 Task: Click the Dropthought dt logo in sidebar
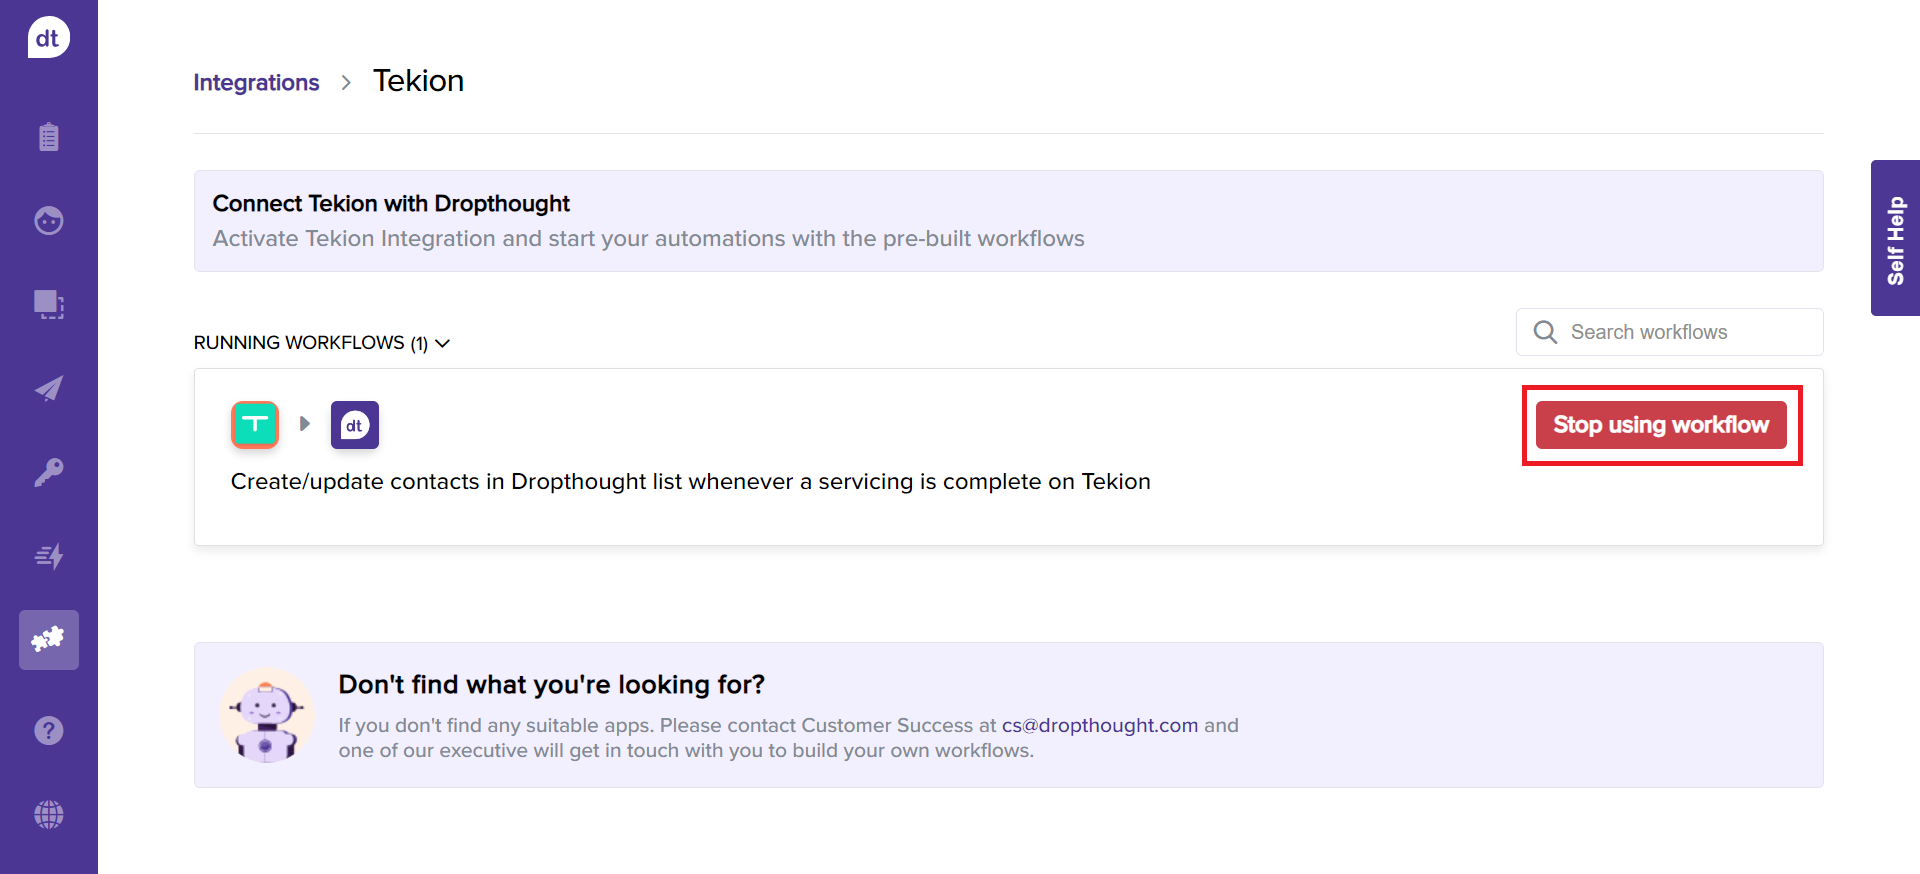pos(48,38)
